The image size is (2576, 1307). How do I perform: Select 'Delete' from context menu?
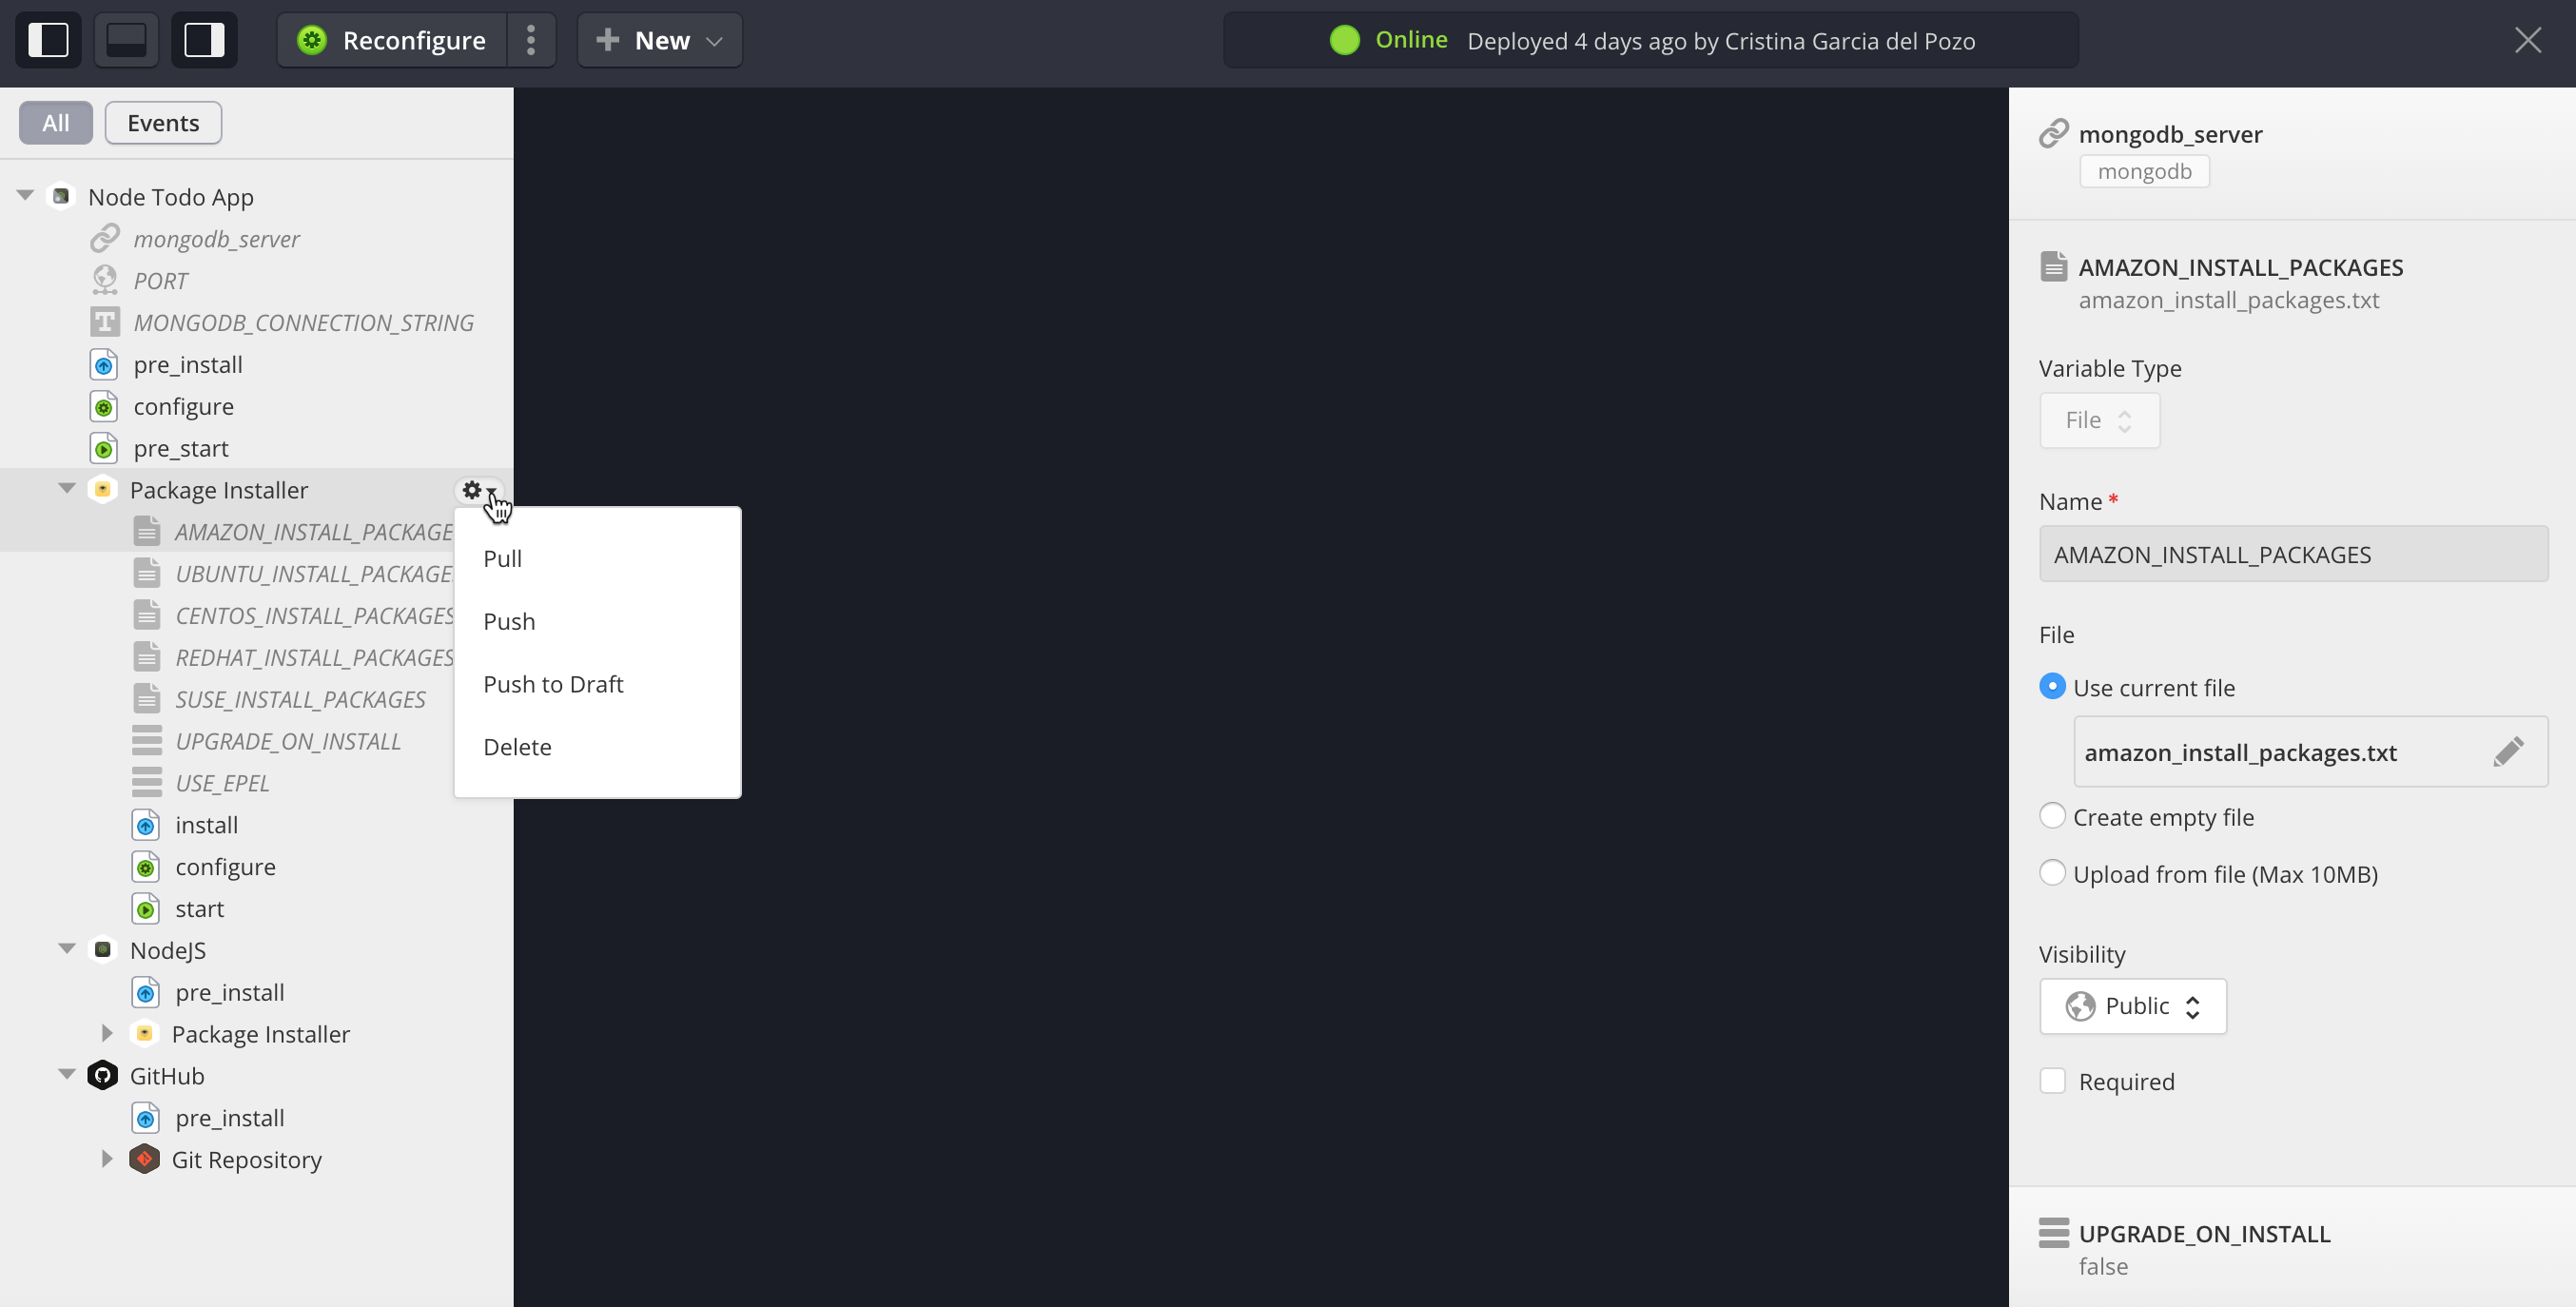click(x=518, y=747)
